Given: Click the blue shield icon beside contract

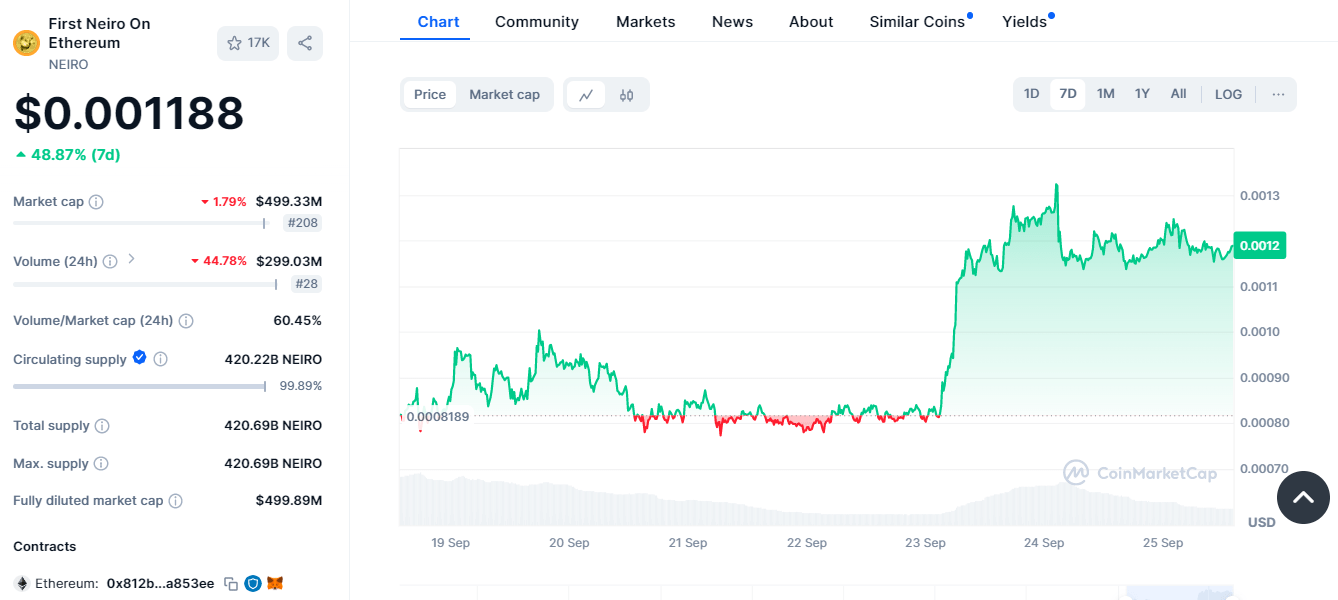Looking at the screenshot, I should tap(253, 583).
